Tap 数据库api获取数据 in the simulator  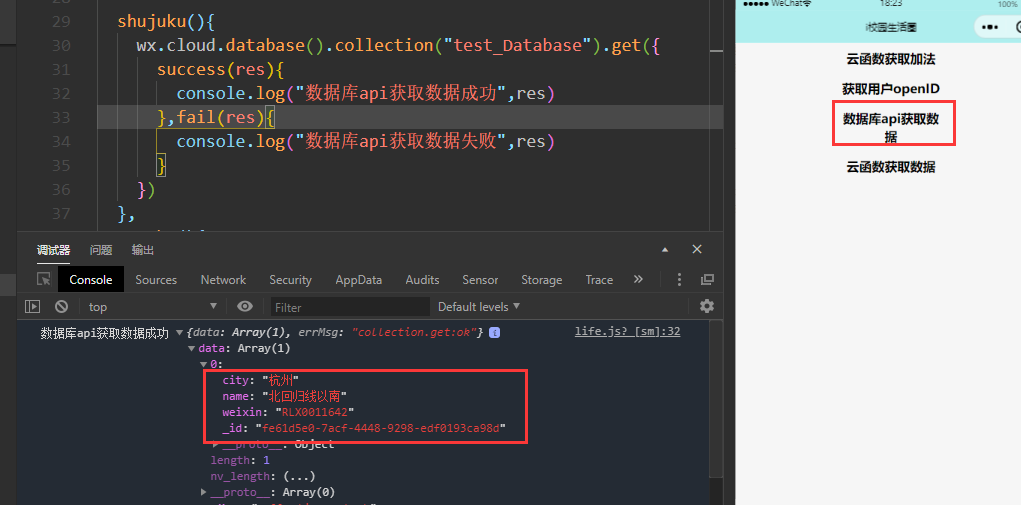[x=891, y=128]
